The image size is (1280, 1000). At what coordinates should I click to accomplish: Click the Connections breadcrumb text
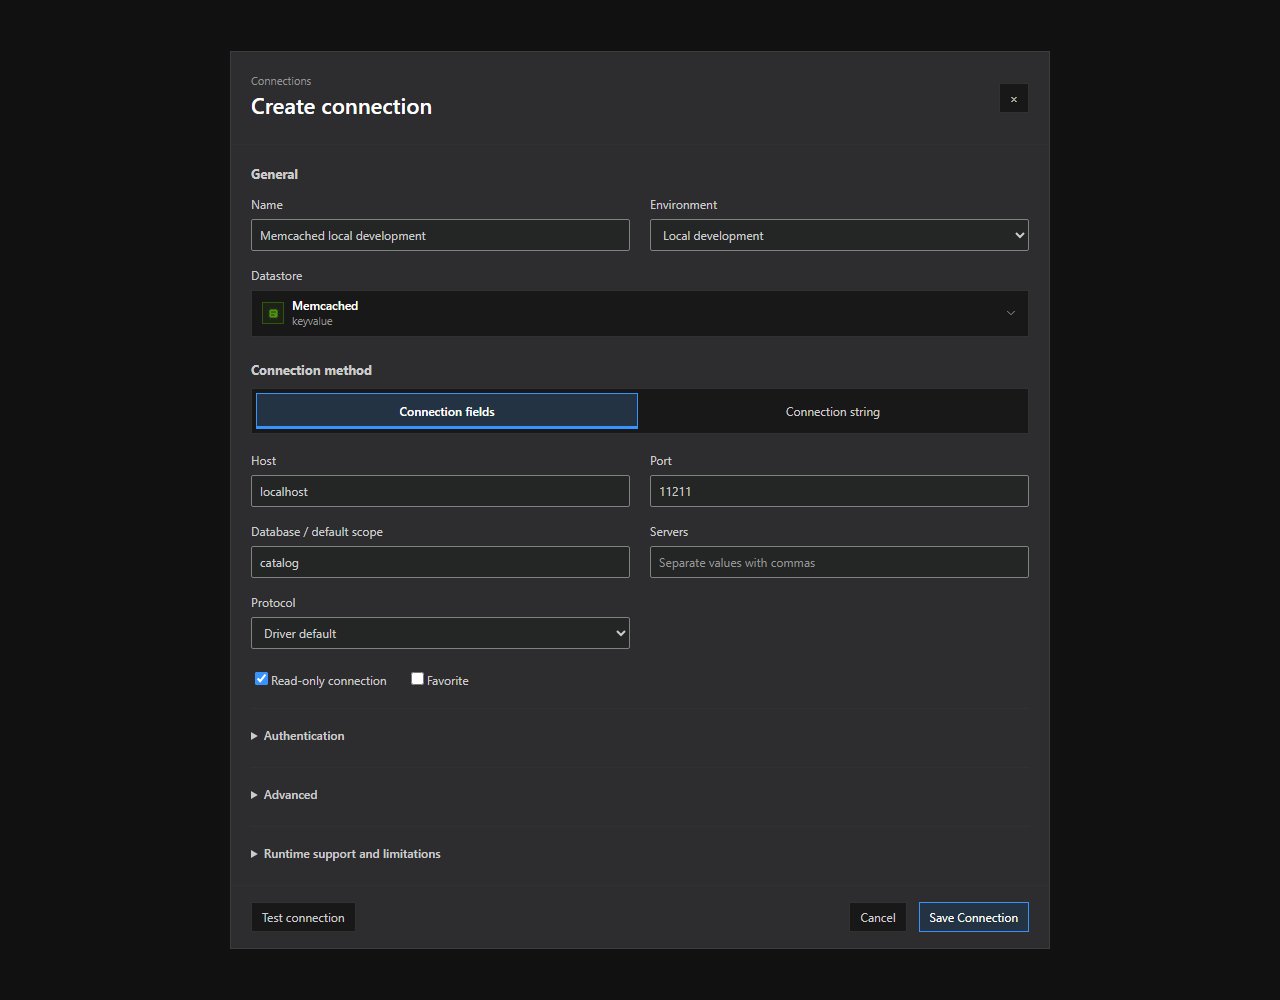click(281, 81)
